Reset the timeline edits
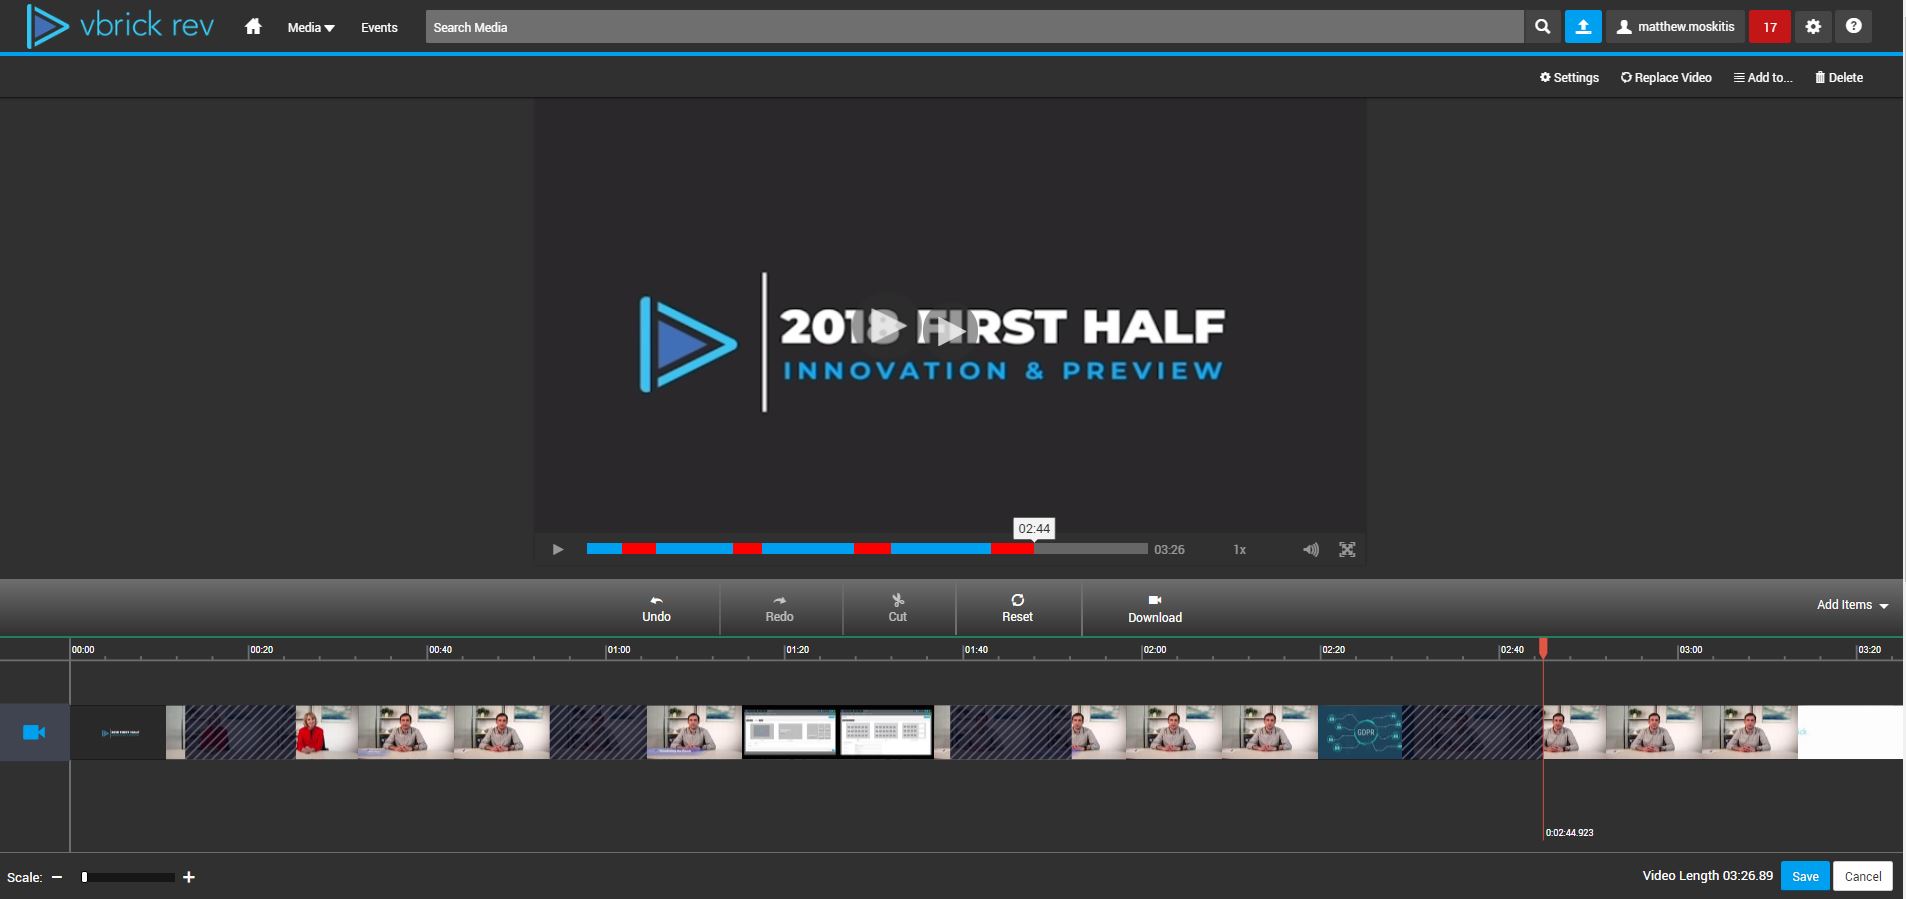The width and height of the screenshot is (1906, 899). [x=1018, y=608]
